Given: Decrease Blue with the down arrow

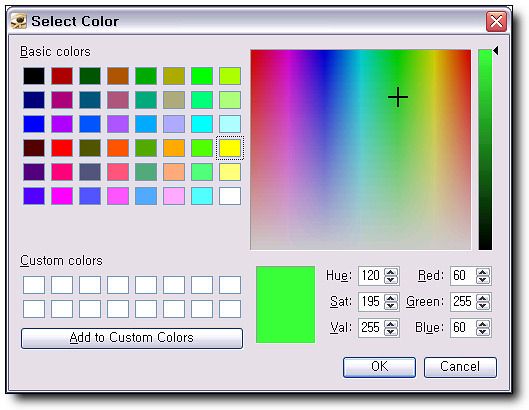Looking at the screenshot, I should (x=483, y=332).
